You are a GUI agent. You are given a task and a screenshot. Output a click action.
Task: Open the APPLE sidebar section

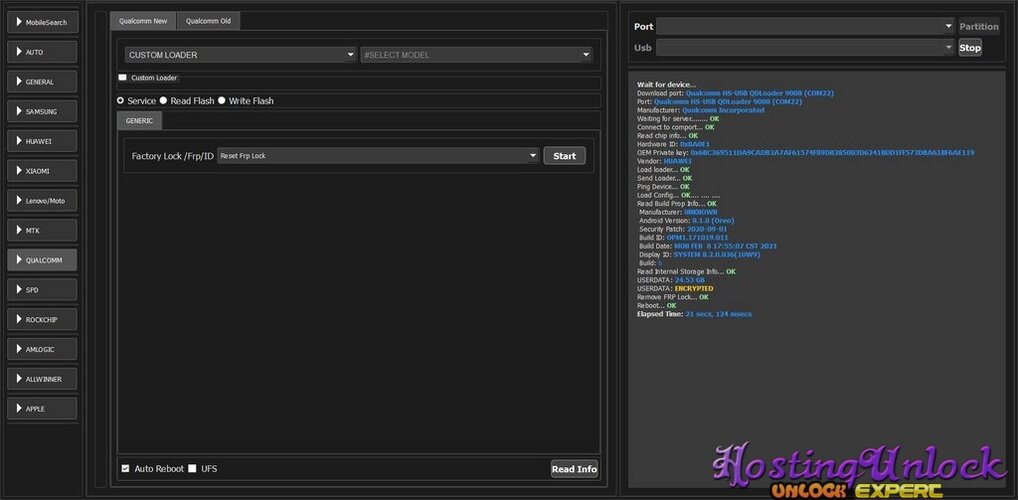click(42, 408)
